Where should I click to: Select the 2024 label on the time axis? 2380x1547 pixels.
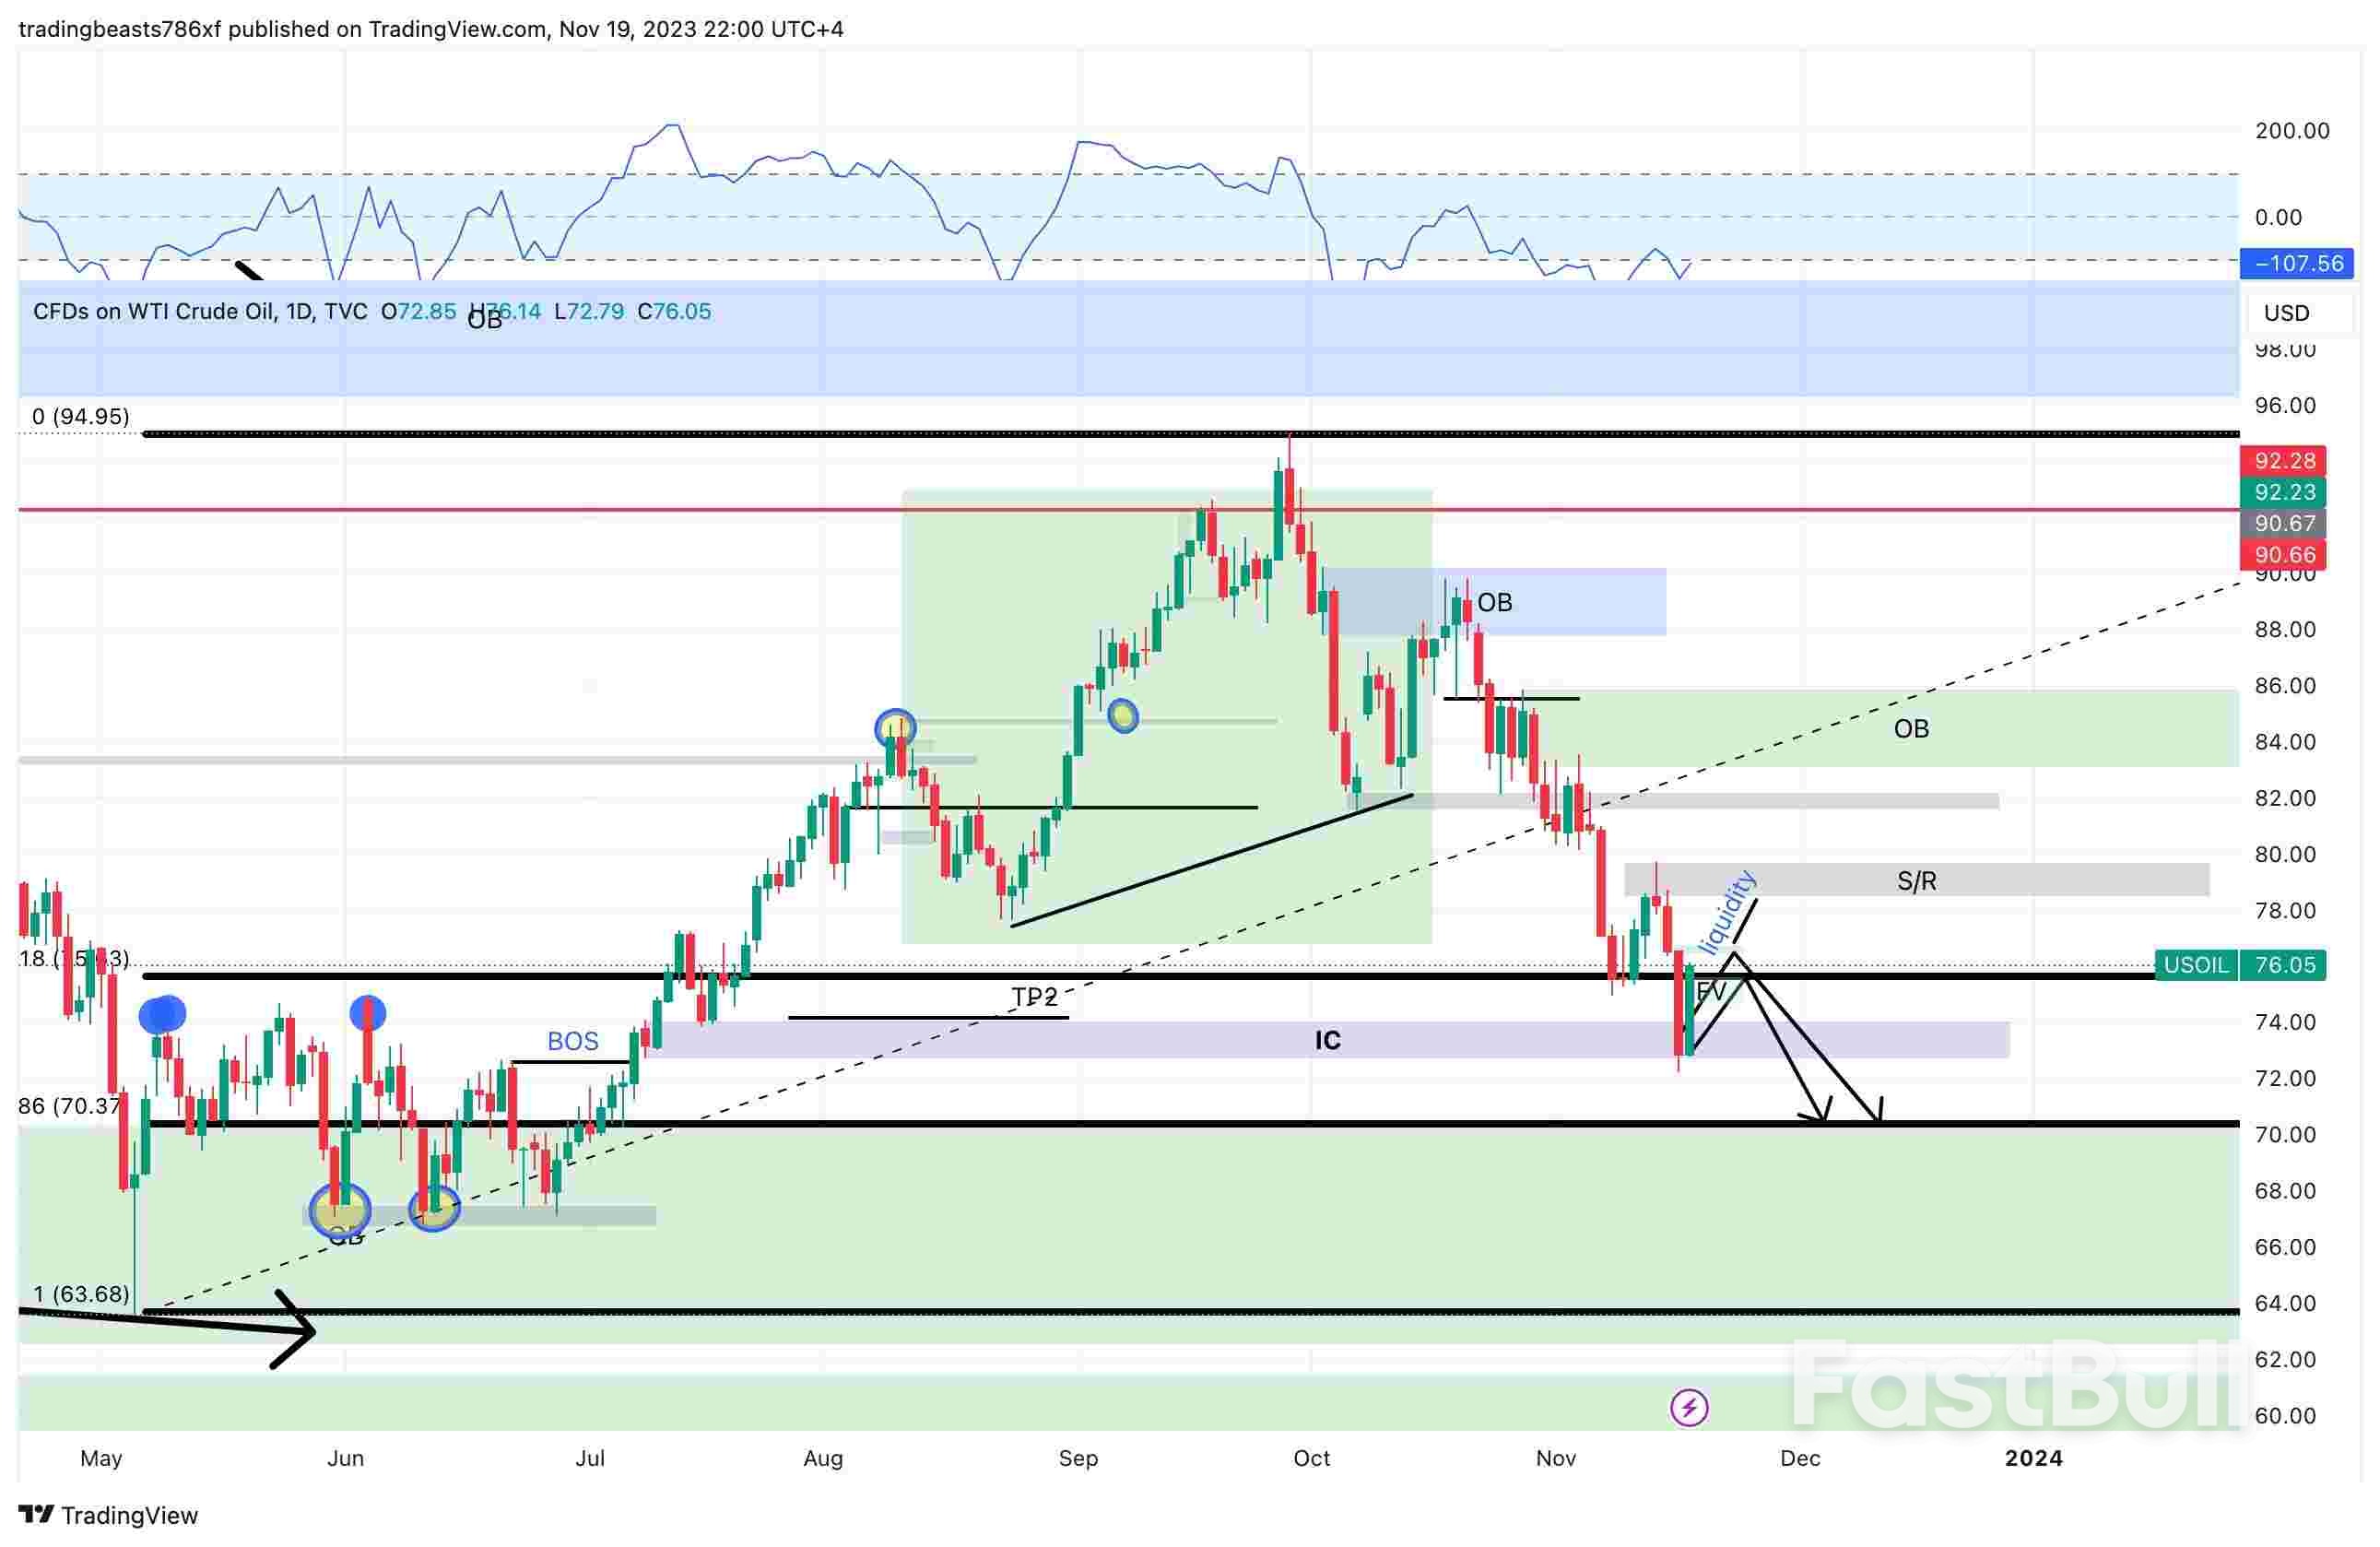coord(2036,1459)
